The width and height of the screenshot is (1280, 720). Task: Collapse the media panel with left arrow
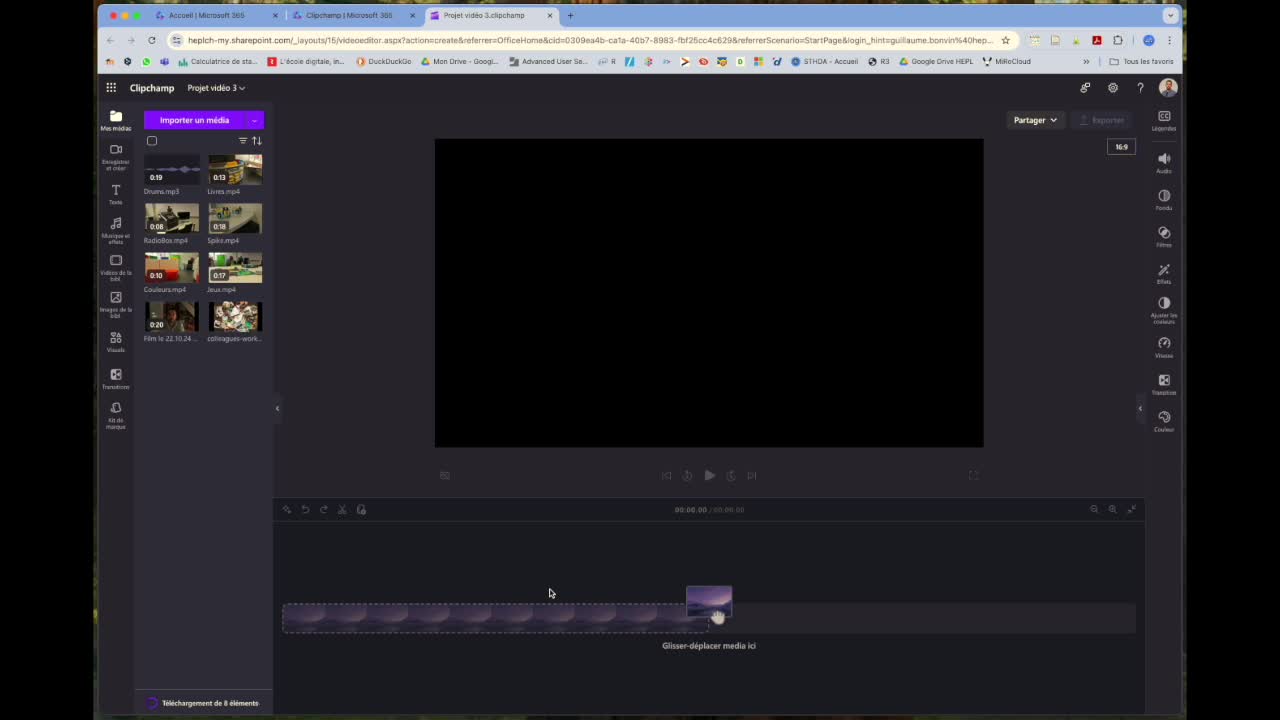[x=277, y=408]
